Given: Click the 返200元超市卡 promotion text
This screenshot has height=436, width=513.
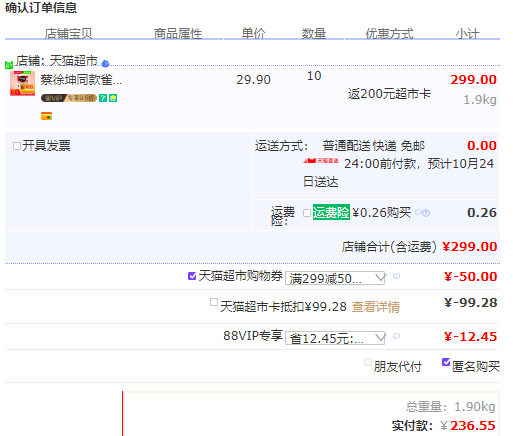Looking at the screenshot, I should (x=389, y=94).
